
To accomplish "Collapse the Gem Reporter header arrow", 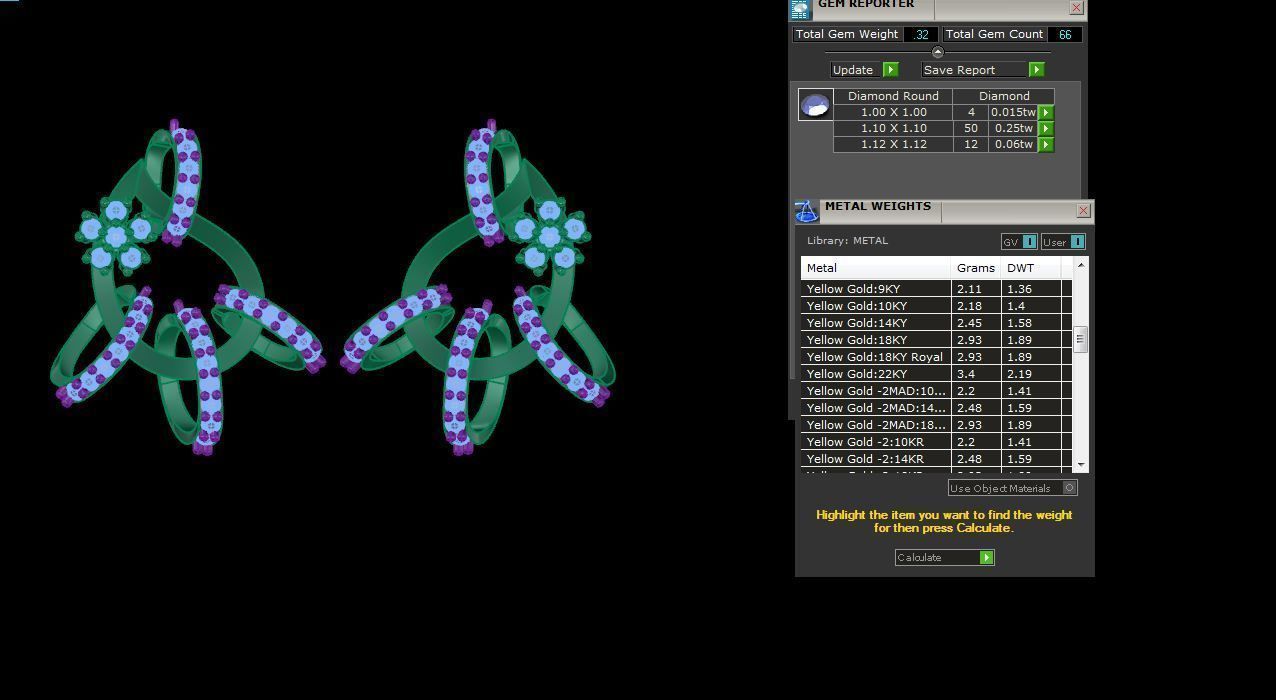I will coord(937,52).
